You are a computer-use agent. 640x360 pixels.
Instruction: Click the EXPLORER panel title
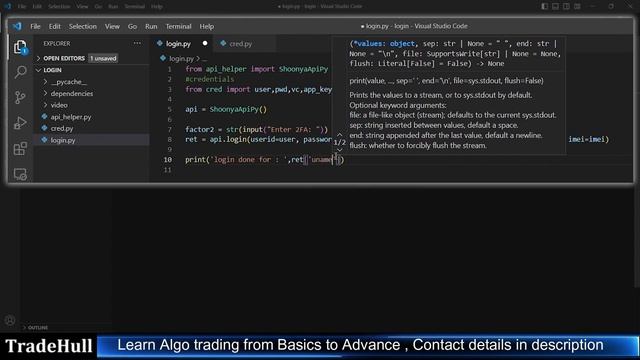tap(57, 43)
